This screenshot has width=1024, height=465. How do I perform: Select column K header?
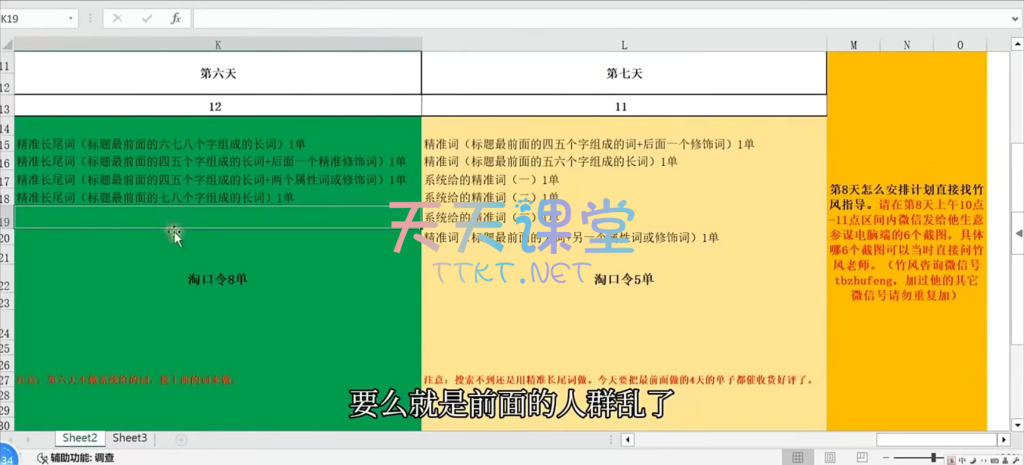pos(218,45)
